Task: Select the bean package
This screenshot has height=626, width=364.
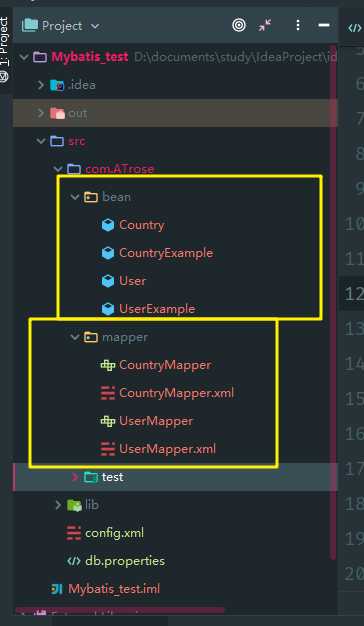Action: (x=116, y=197)
